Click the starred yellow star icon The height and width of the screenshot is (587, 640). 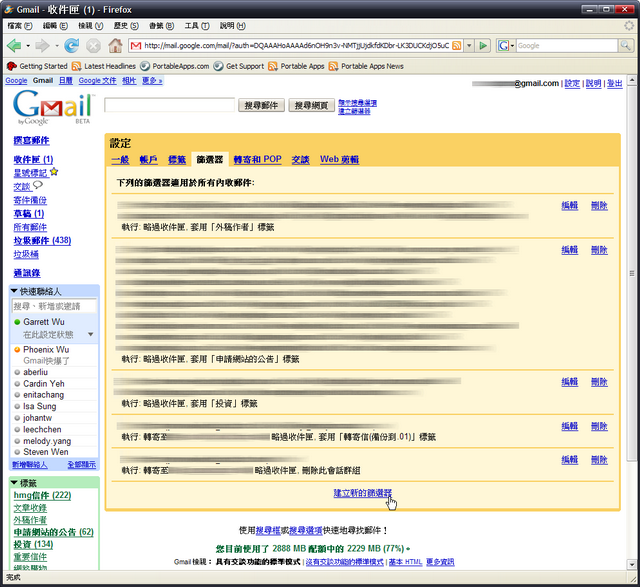(54, 172)
